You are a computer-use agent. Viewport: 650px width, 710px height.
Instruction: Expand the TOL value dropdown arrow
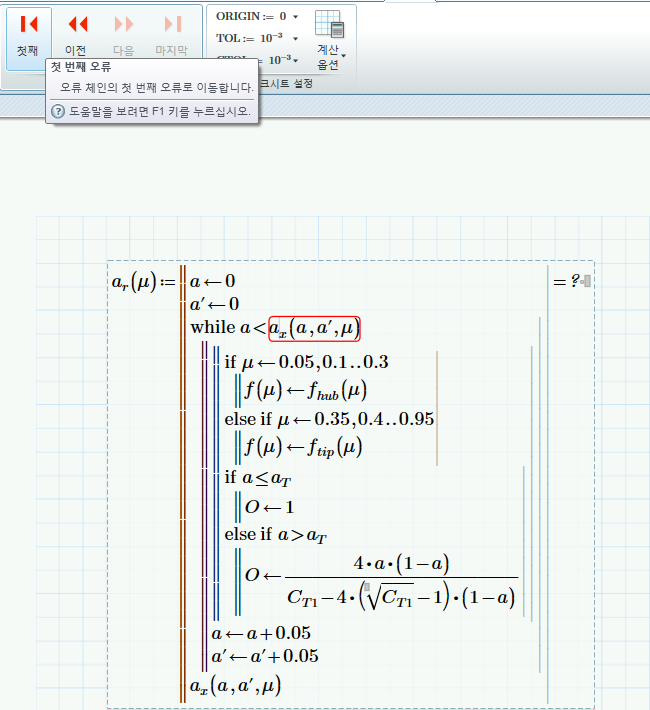295,38
